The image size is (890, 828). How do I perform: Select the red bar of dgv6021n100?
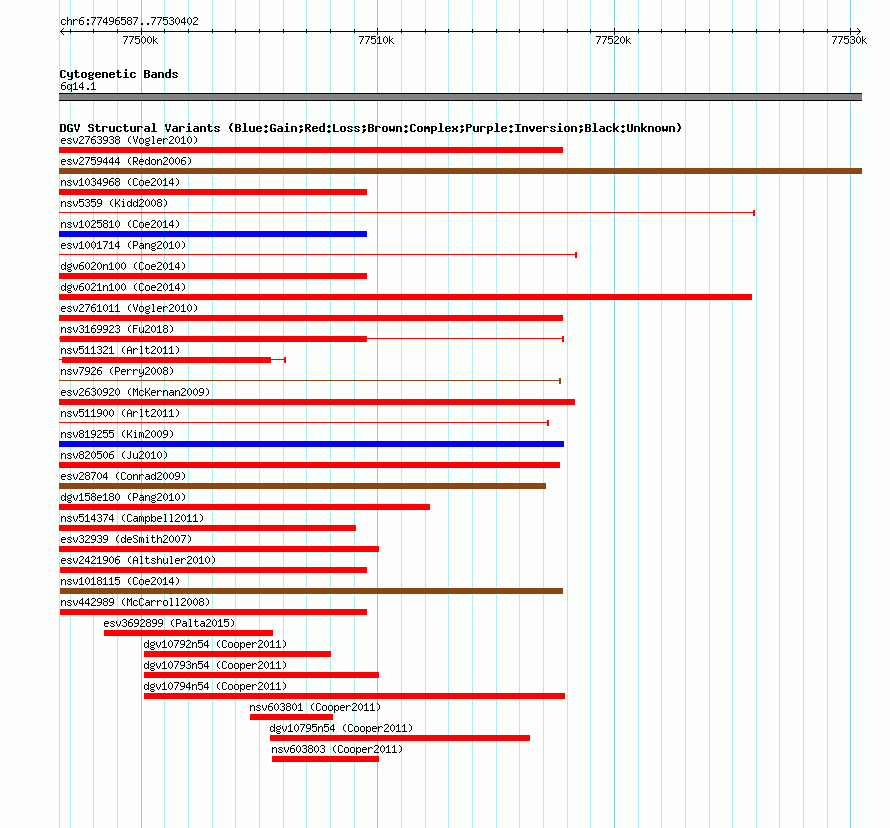pyautogui.click(x=405, y=297)
